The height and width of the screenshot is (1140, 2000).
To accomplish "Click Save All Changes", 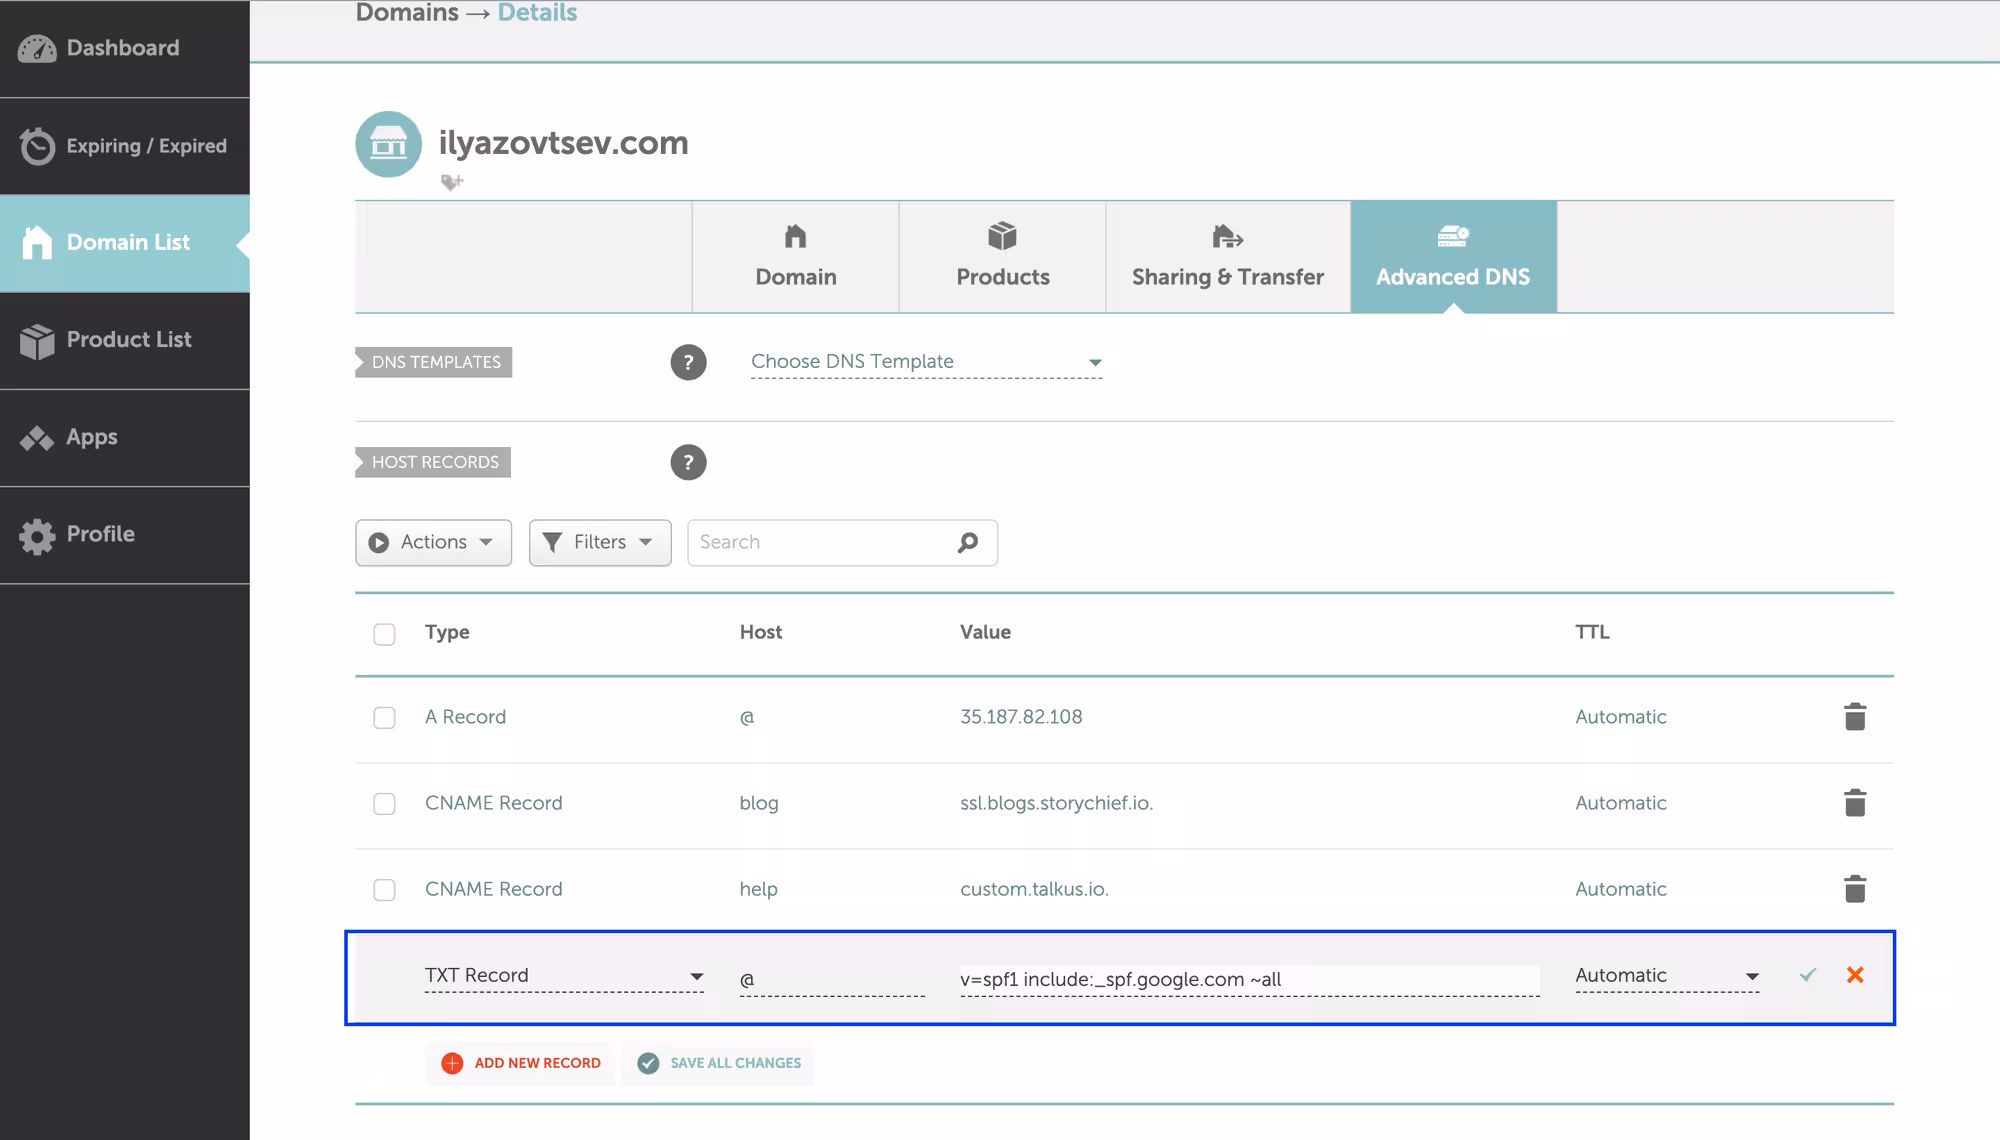I will point(719,1063).
